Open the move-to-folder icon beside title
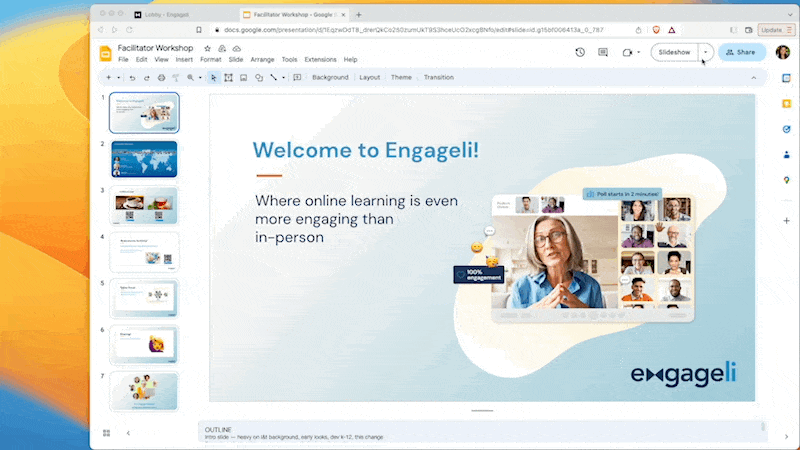This screenshot has height=450, width=800. (222, 48)
